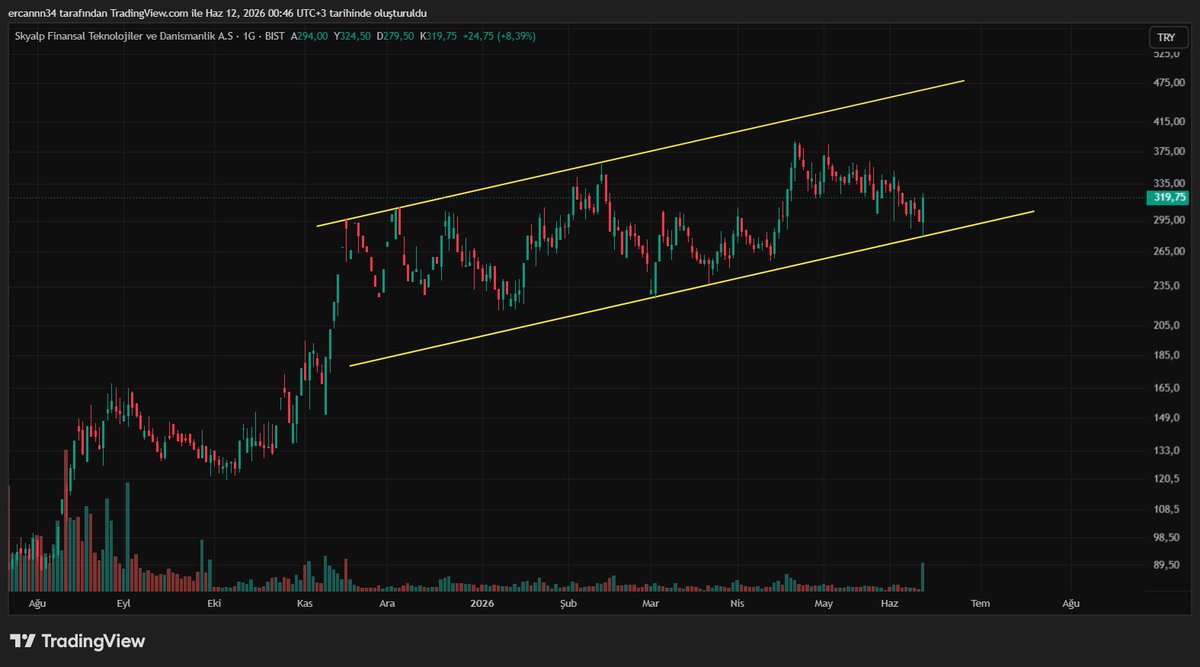Viewport: 1200px width, 667px height.
Task: Click the 375,00 price axis label
Action: click(x=1168, y=152)
